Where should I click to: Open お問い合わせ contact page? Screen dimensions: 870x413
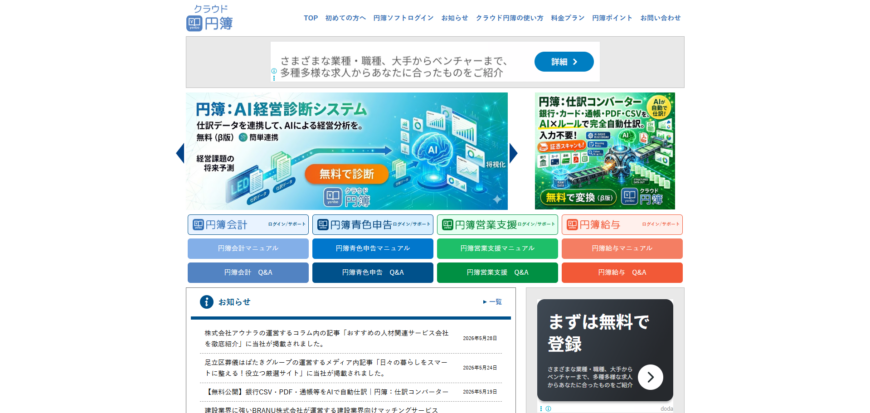tap(660, 18)
